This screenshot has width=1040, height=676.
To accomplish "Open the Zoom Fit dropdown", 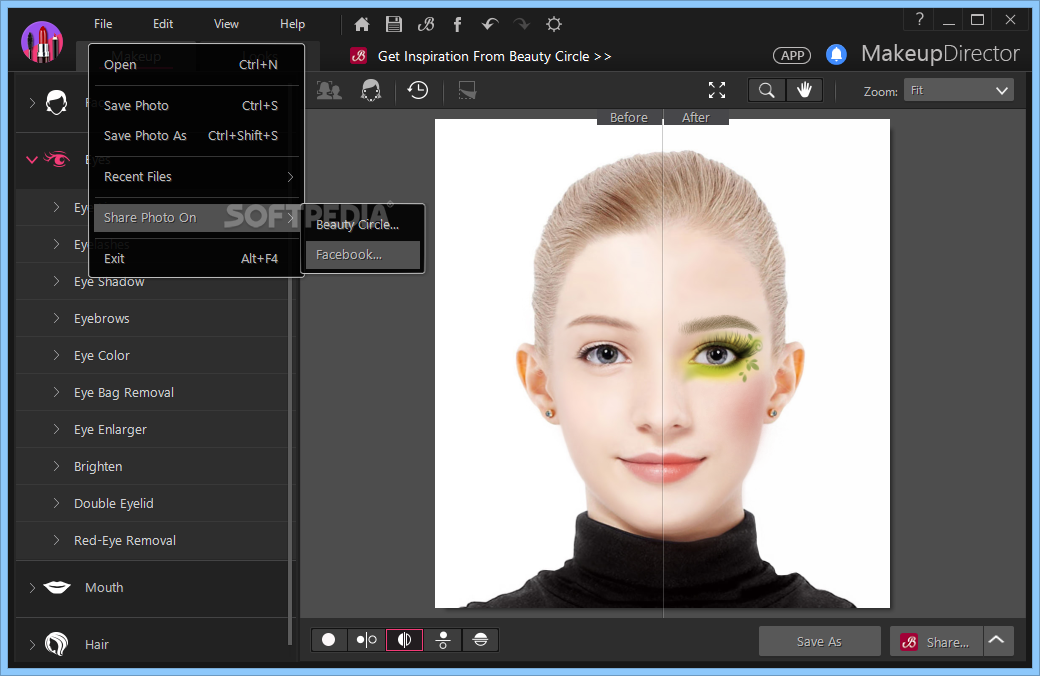I will (x=958, y=90).
